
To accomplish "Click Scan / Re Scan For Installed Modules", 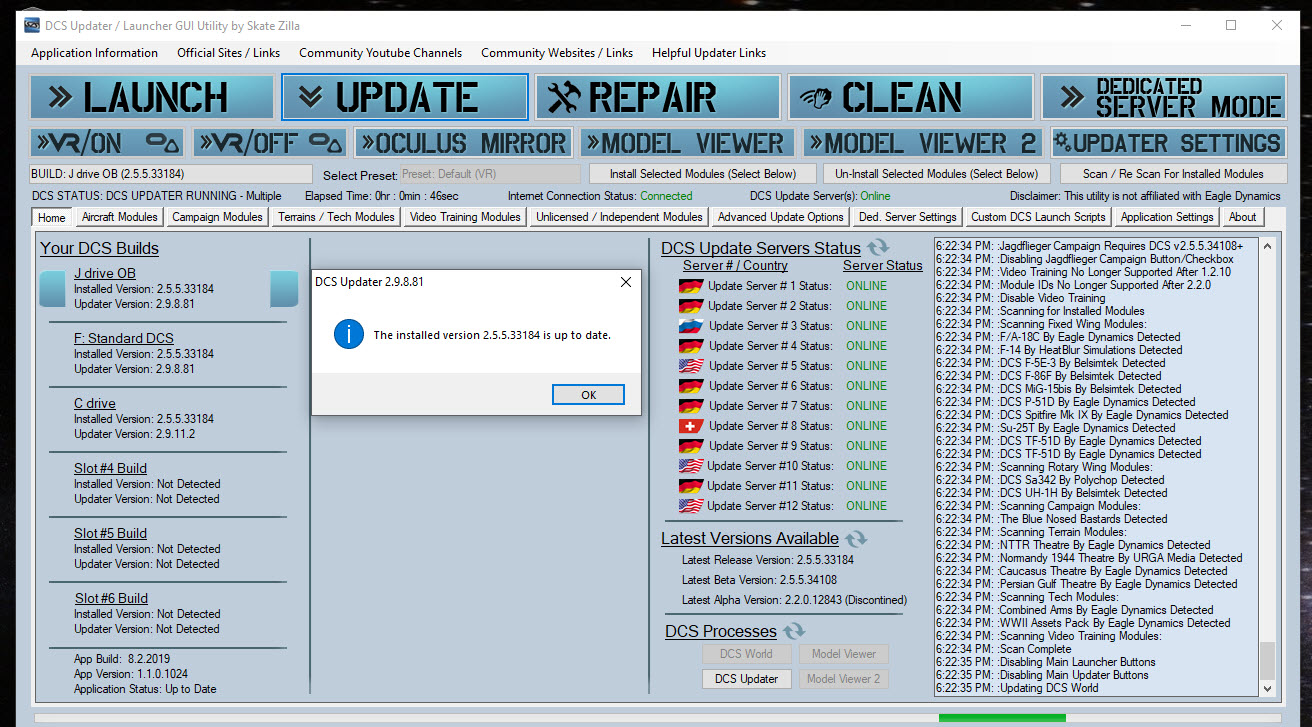I will coord(1173,174).
